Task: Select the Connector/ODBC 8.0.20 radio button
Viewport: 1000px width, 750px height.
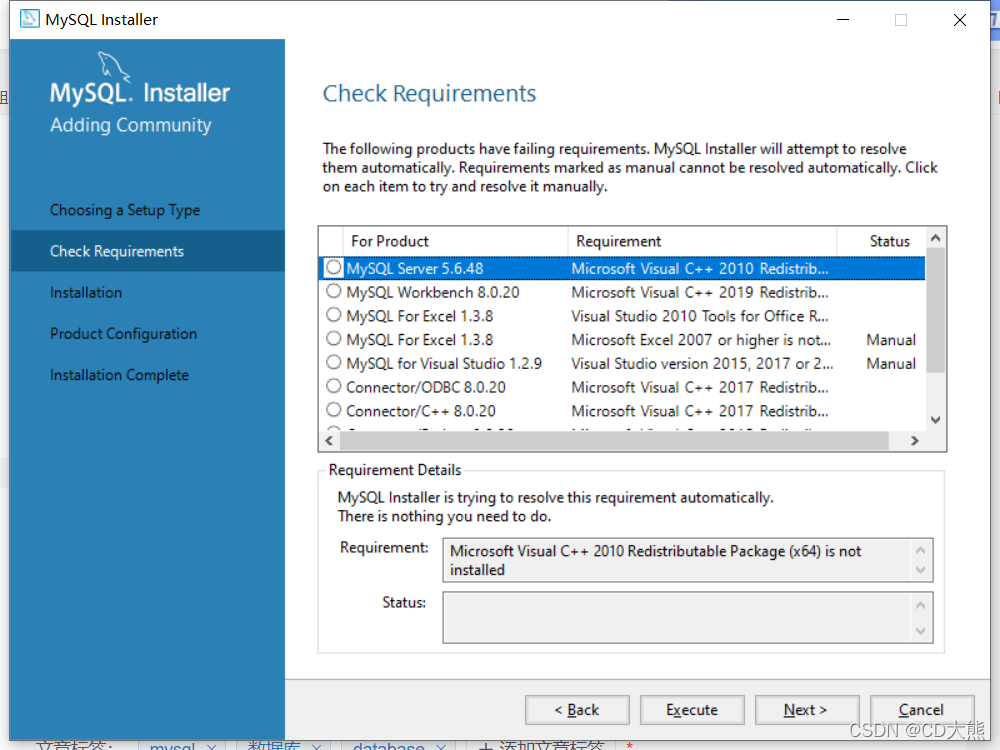Action: coord(334,386)
